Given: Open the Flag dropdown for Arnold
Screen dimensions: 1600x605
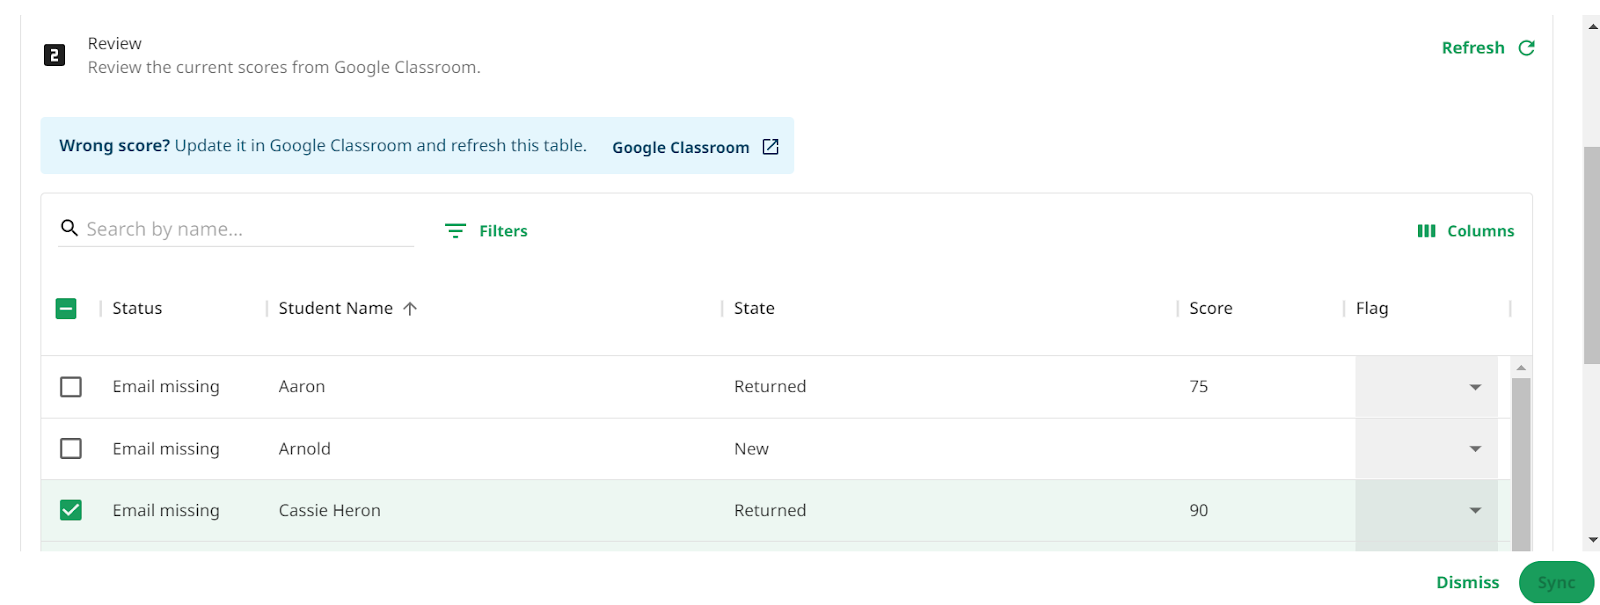Looking at the screenshot, I should 1426,449.
